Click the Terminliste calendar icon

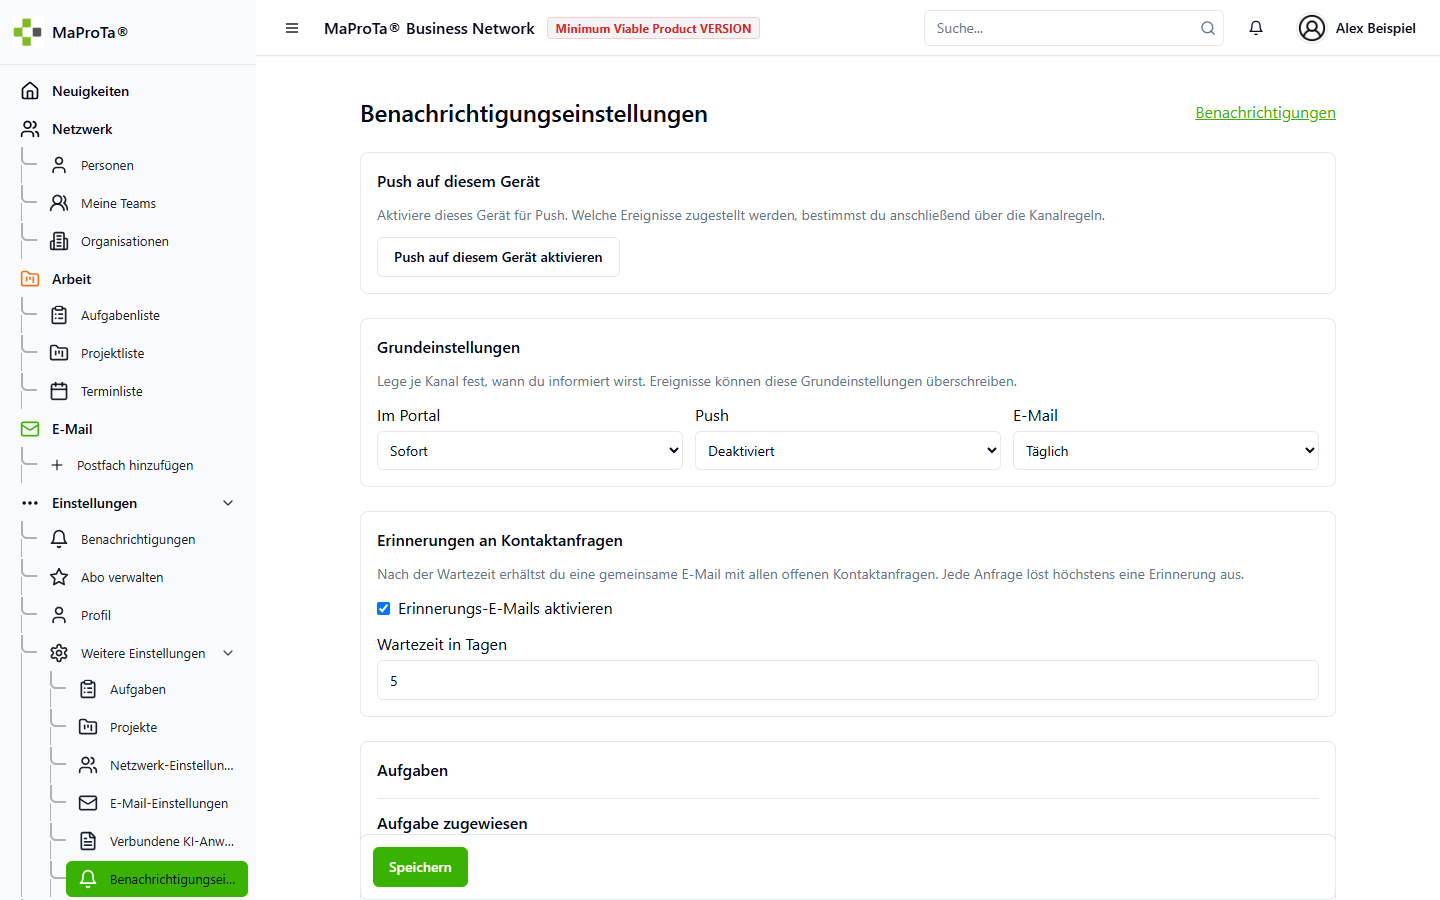pos(59,391)
